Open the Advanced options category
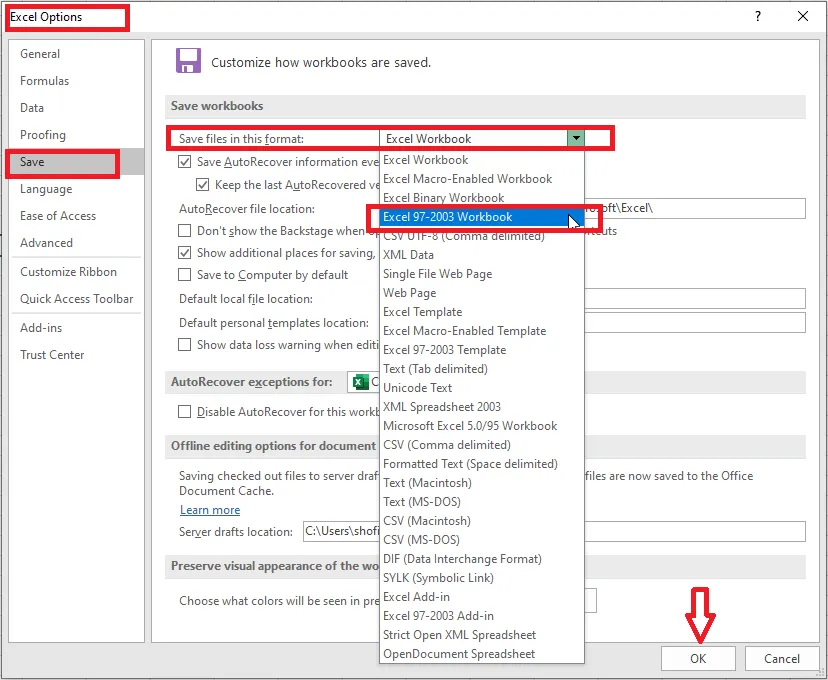 tap(76, 242)
